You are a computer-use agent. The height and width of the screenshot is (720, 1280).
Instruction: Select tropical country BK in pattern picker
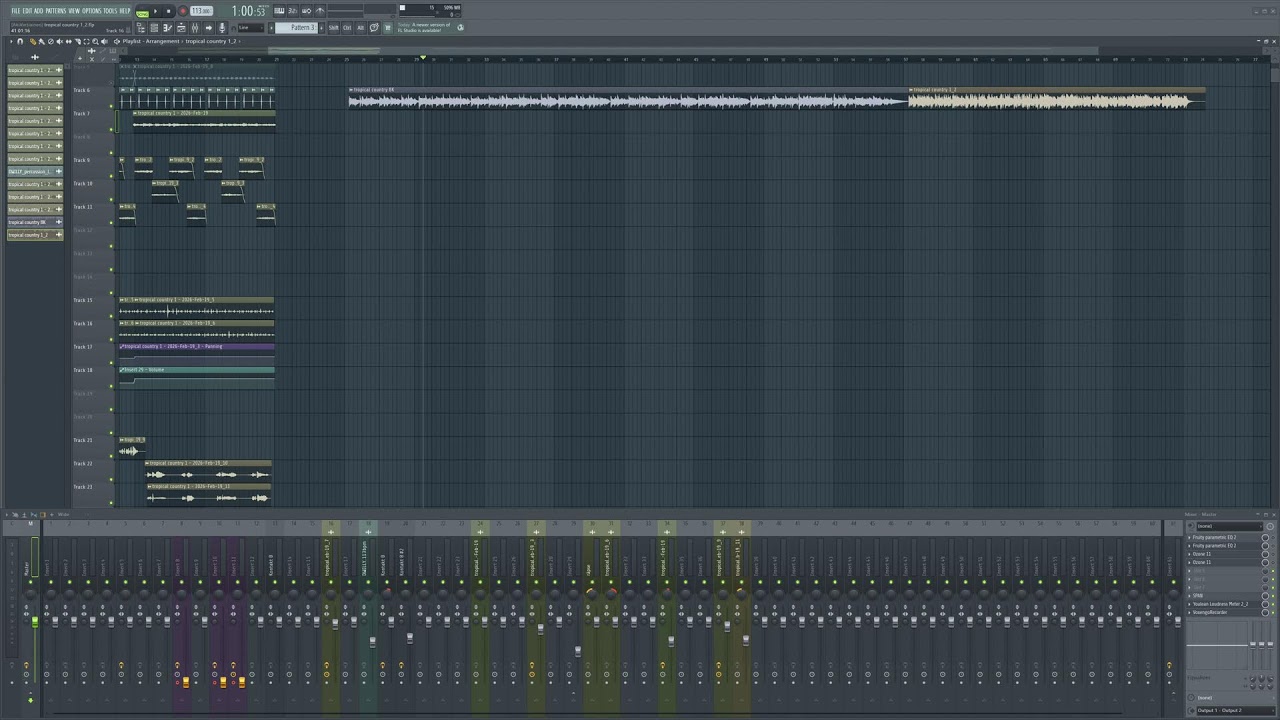pos(35,222)
